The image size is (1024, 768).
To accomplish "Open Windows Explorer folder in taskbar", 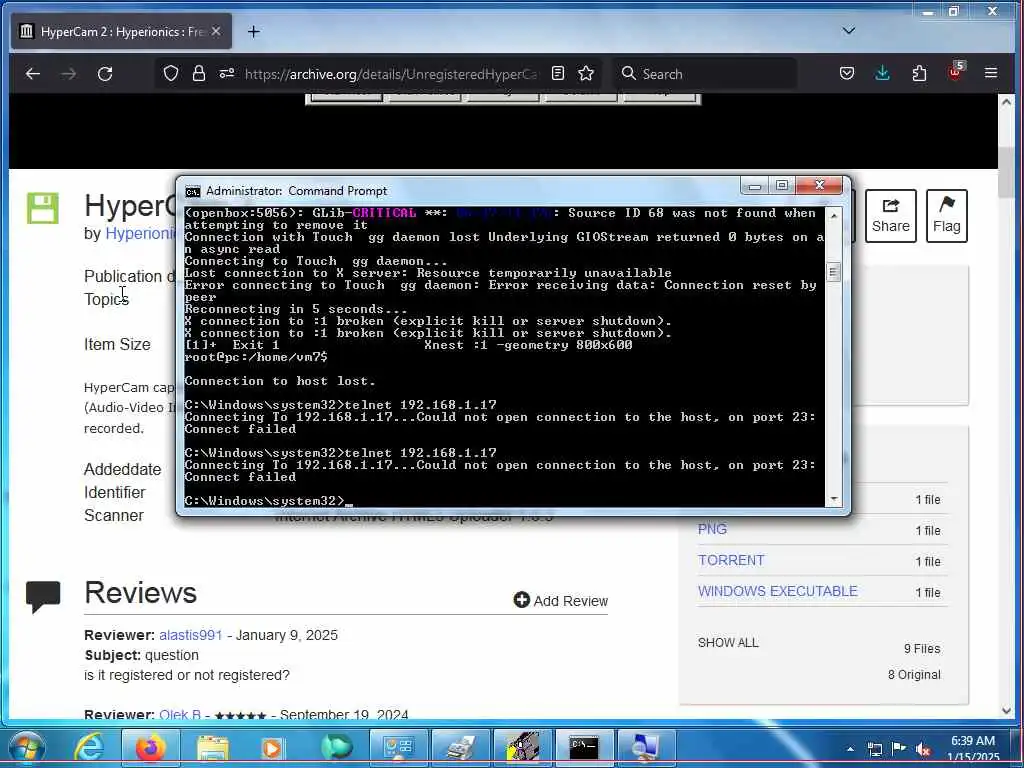I will coord(214,748).
